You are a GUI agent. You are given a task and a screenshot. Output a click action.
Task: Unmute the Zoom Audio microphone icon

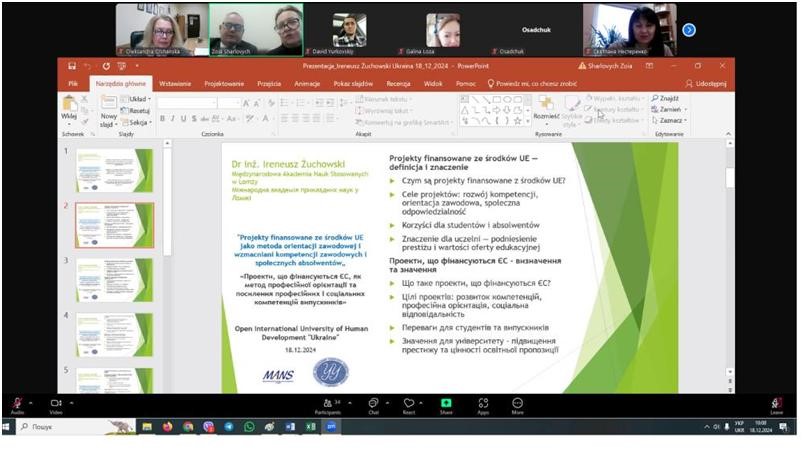point(17,402)
